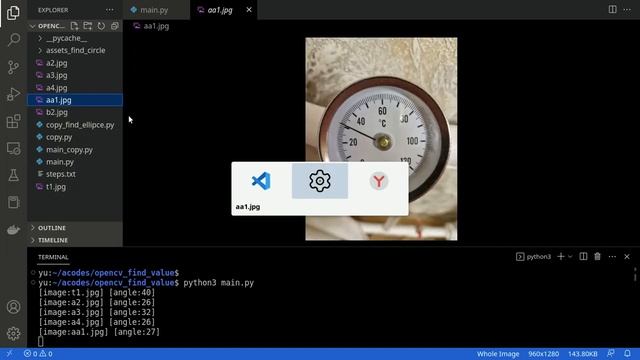Open the Explorer view in activity bar
The width and height of the screenshot is (640, 360).
coord(13,13)
